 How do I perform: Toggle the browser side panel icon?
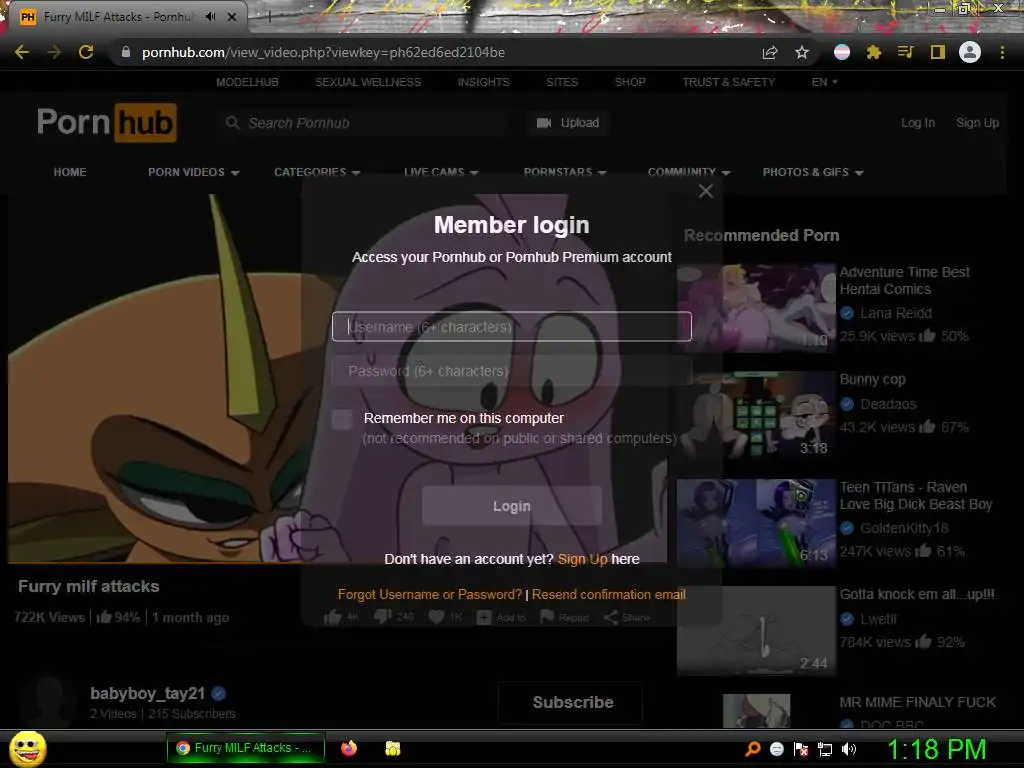pos(938,52)
